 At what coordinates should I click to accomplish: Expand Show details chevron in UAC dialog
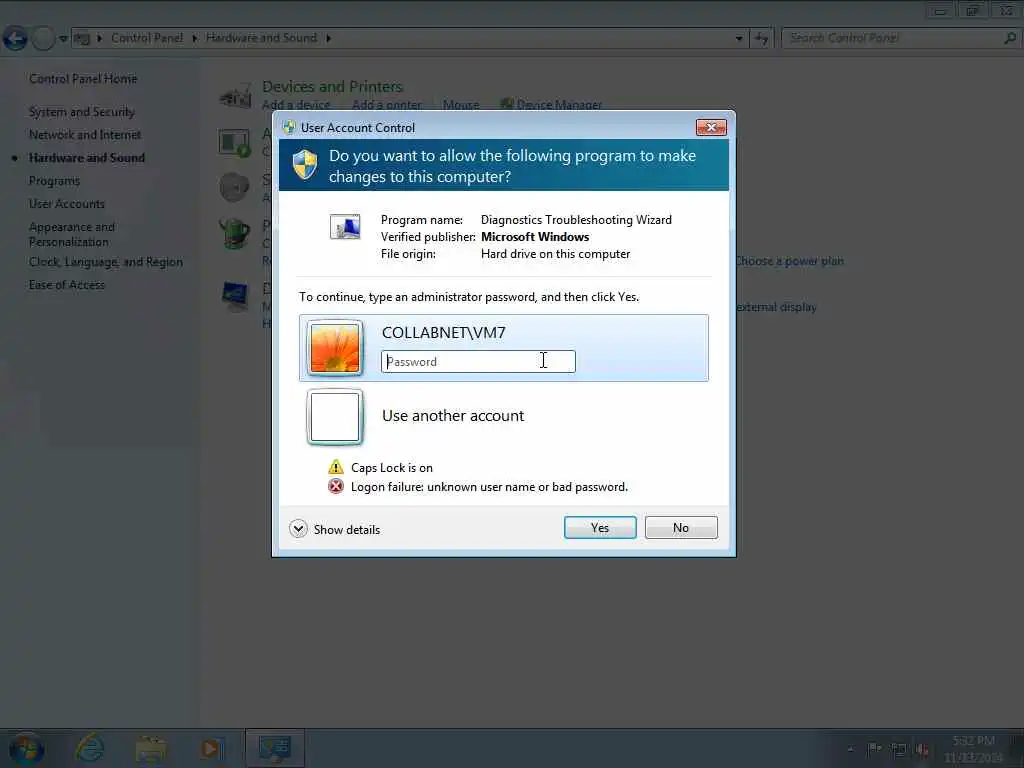[x=298, y=529]
